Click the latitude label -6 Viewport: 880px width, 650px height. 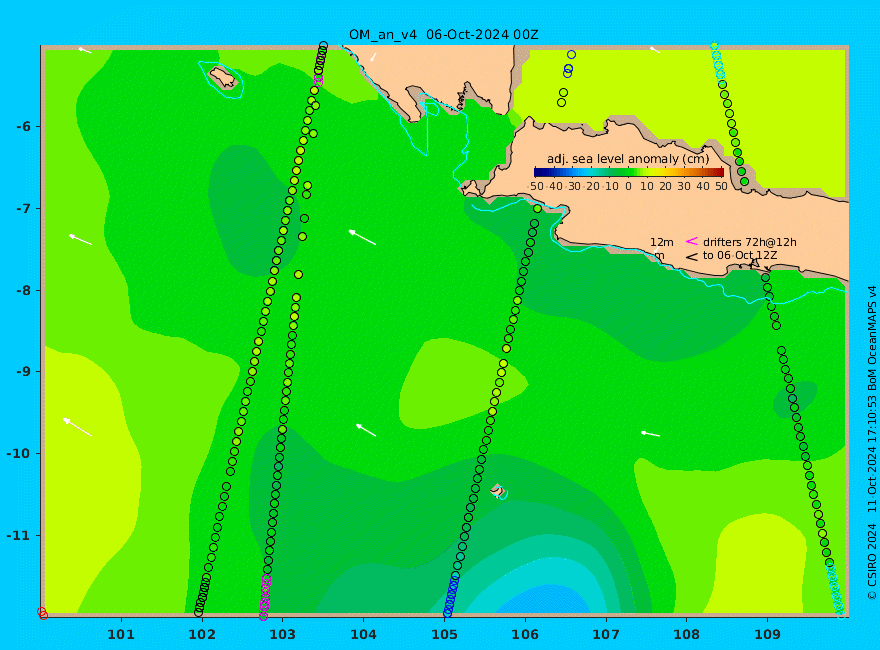click(24, 127)
